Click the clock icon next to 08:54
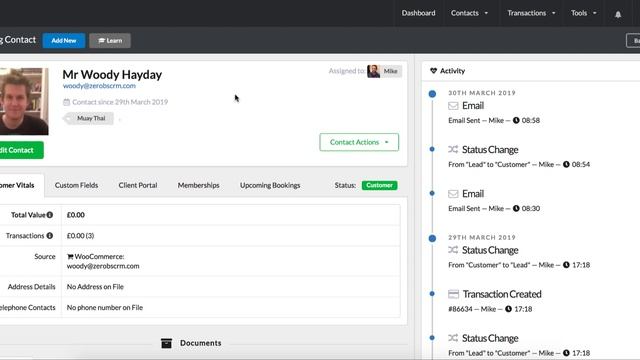The image size is (640, 360). pyautogui.click(x=566, y=164)
